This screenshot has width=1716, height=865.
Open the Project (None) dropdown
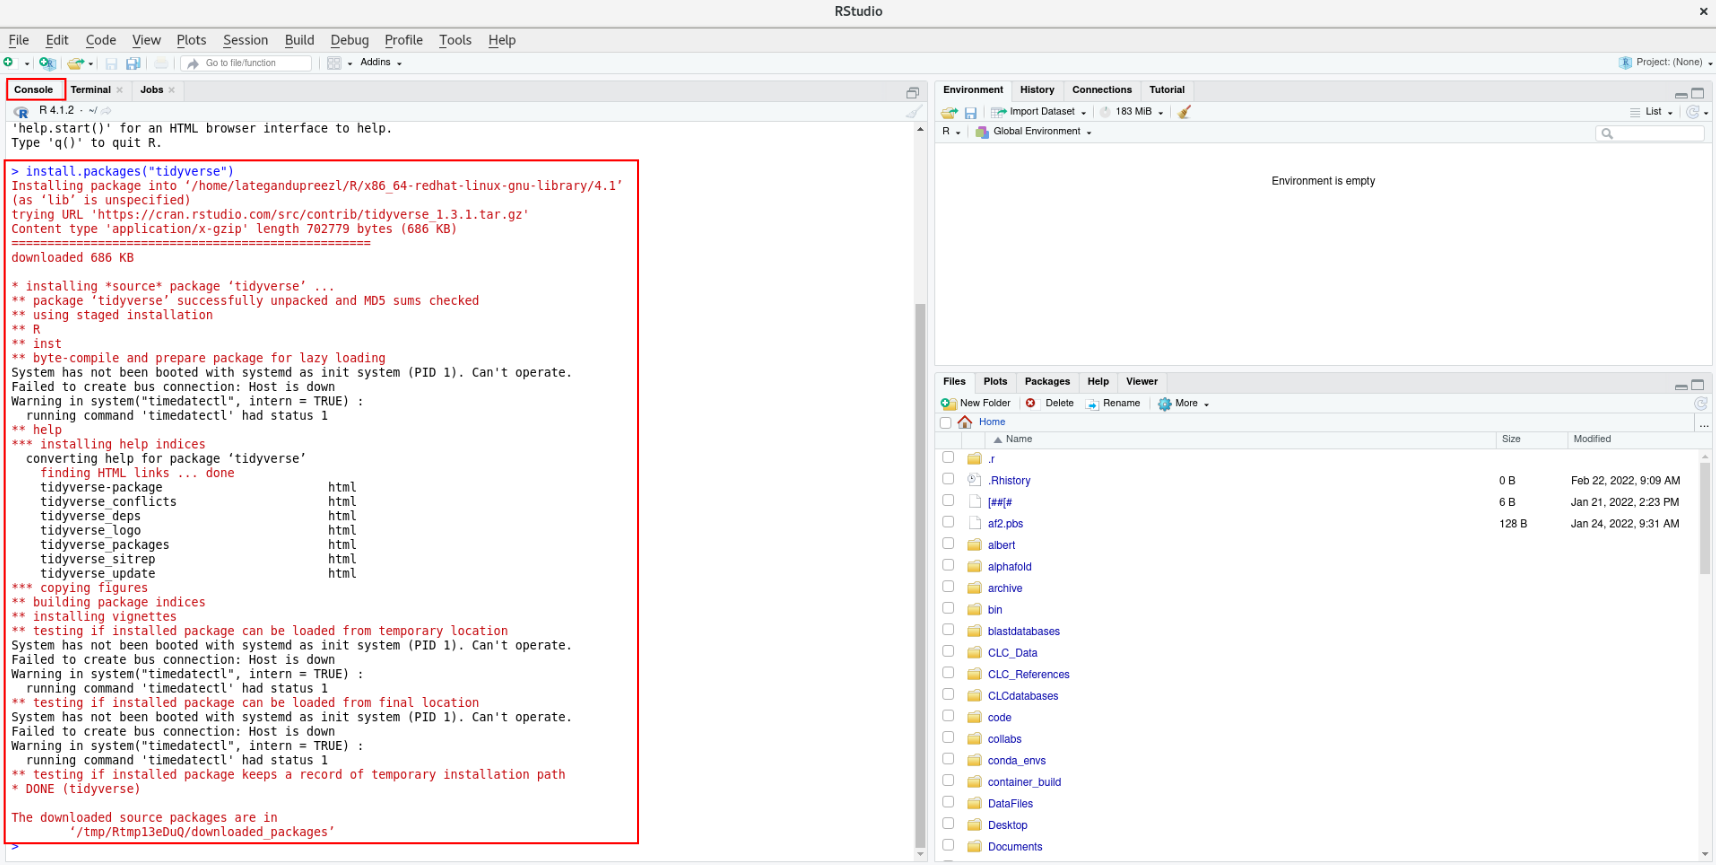point(1666,63)
